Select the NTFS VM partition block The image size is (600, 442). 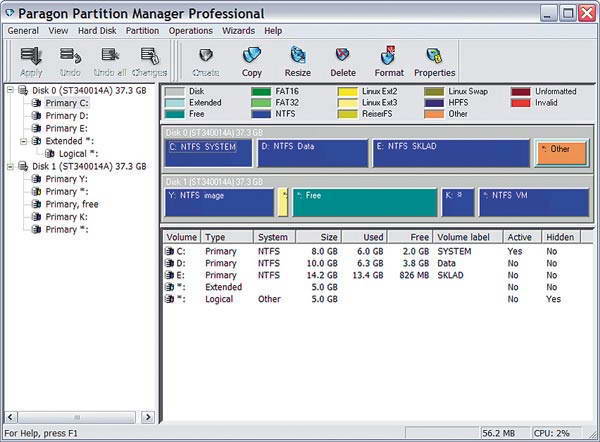click(x=534, y=202)
